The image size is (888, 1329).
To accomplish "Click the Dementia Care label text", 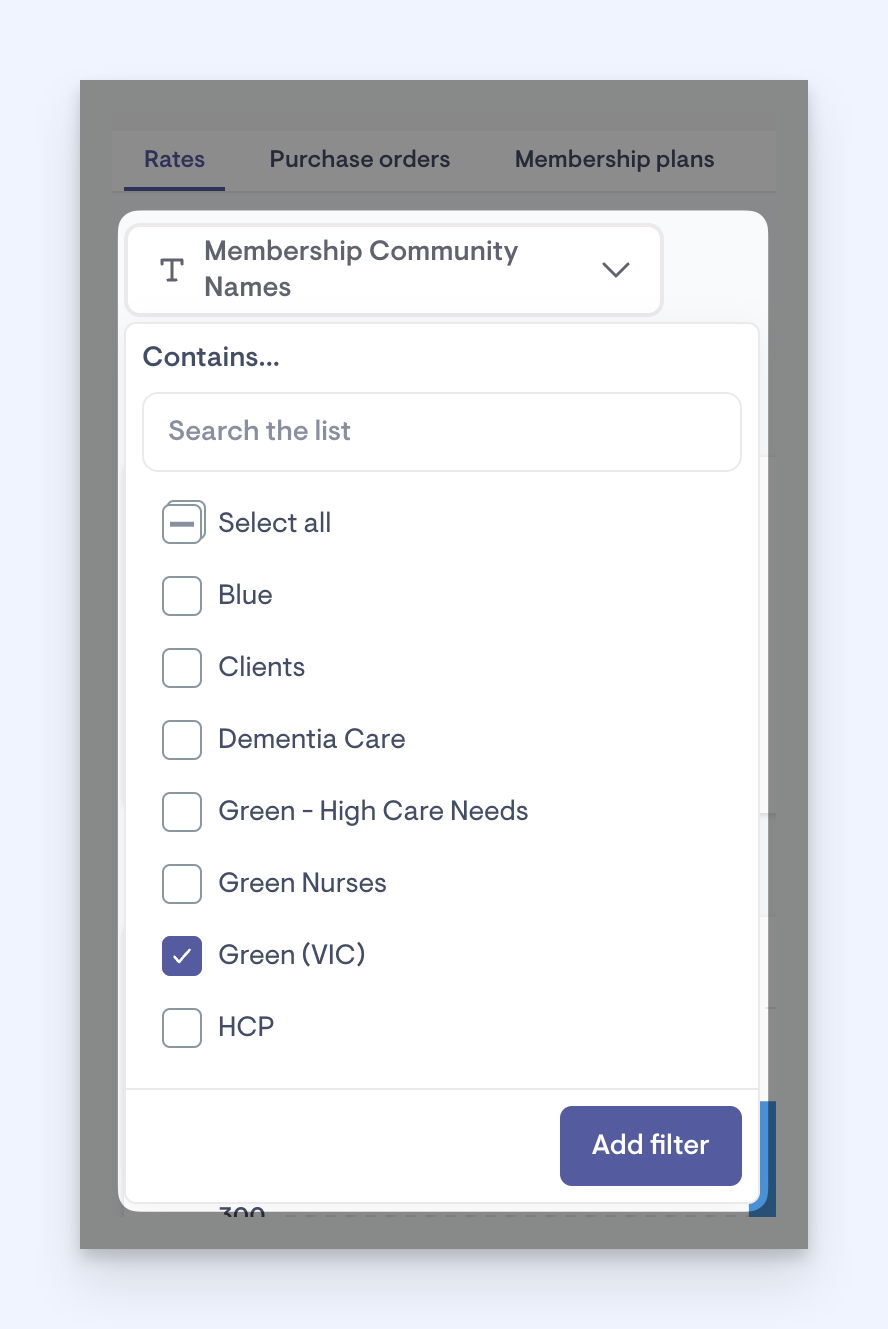I will tap(312, 739).
